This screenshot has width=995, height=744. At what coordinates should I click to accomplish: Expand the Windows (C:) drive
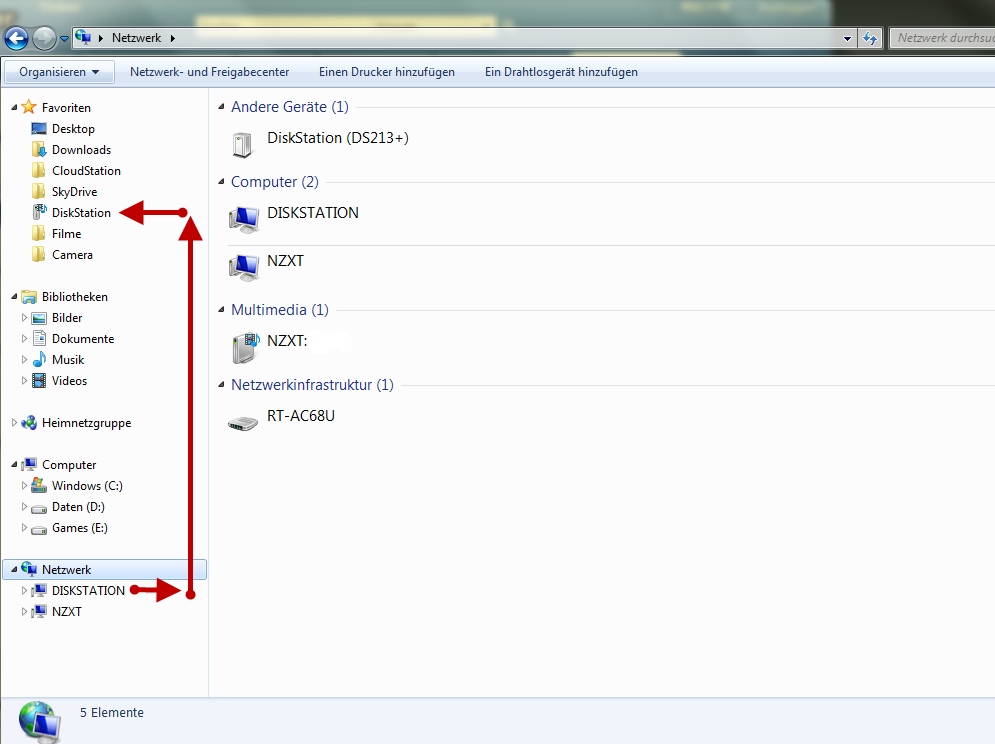pos(24,486)
